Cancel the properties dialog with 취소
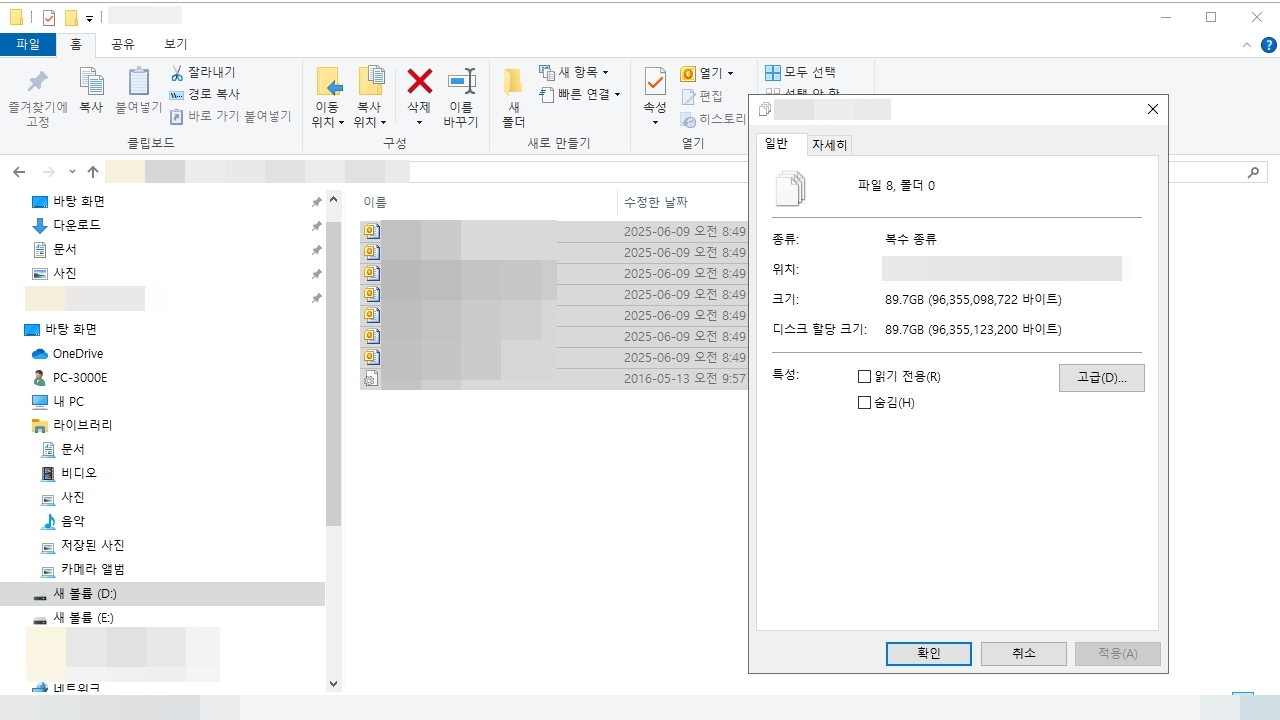 coord(1024,653)
